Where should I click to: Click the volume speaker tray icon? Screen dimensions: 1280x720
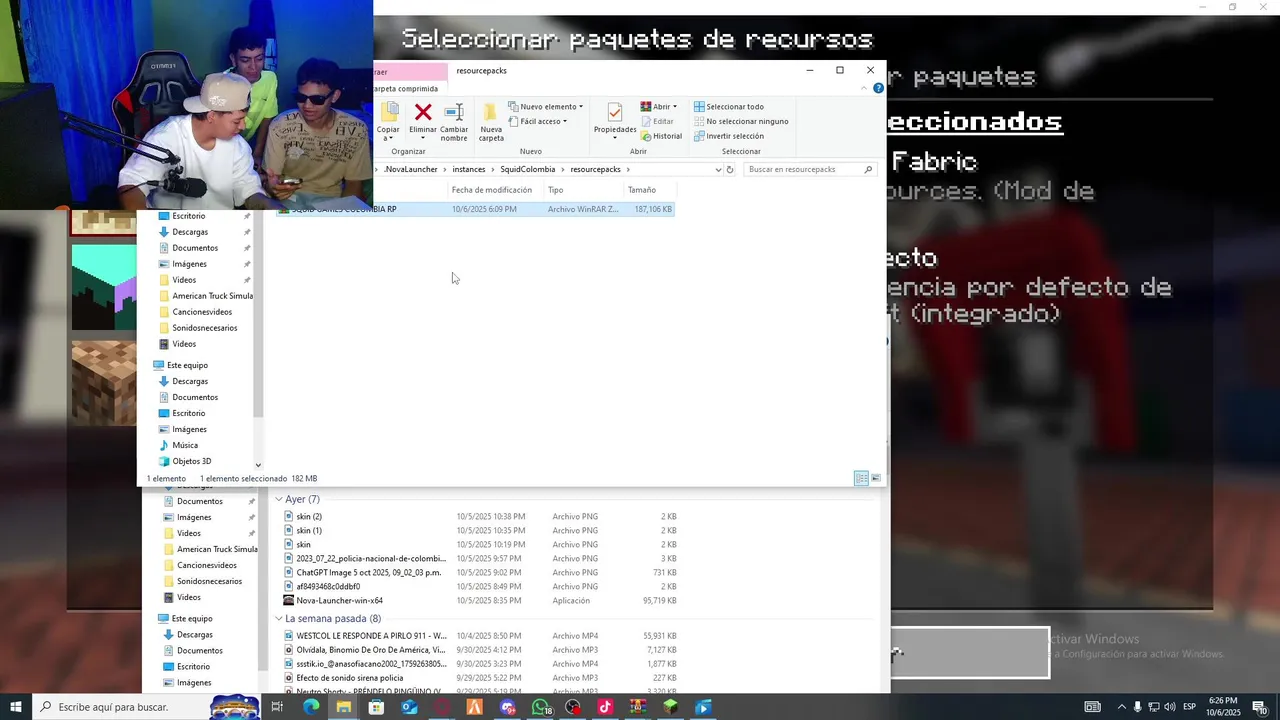1169,707
